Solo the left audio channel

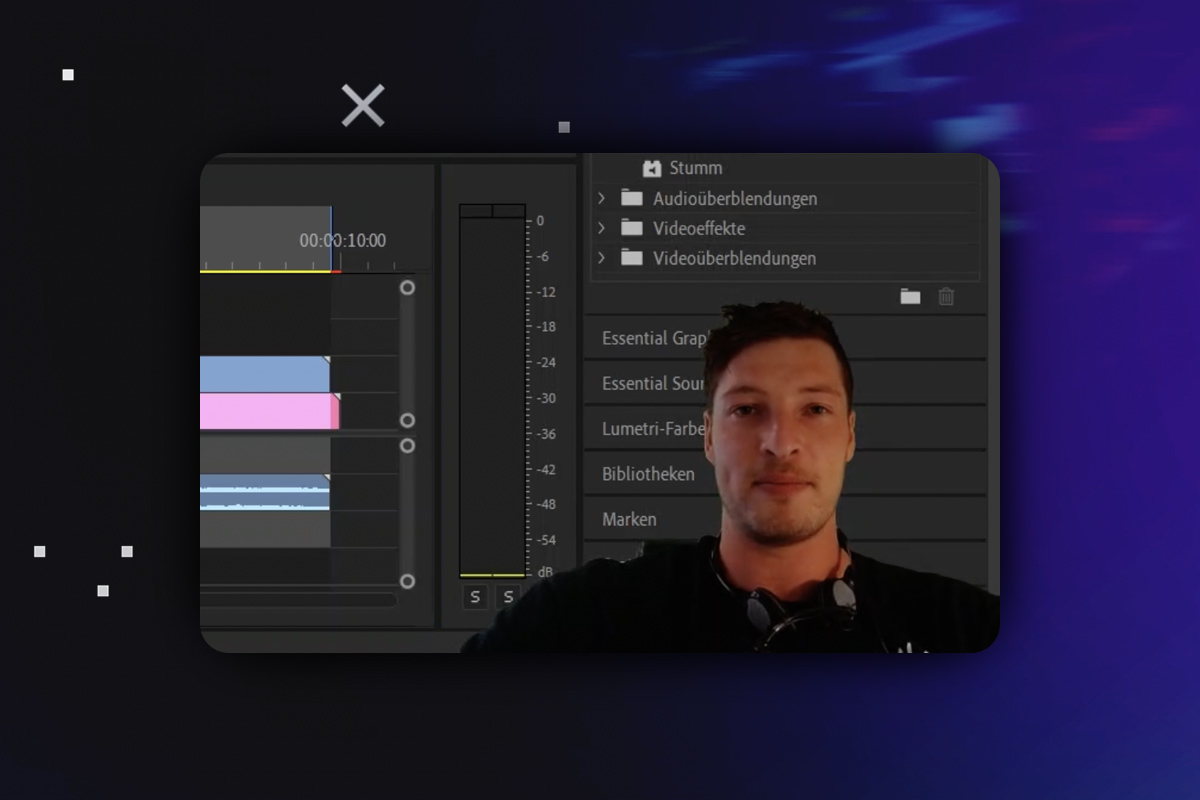[475, 597]
